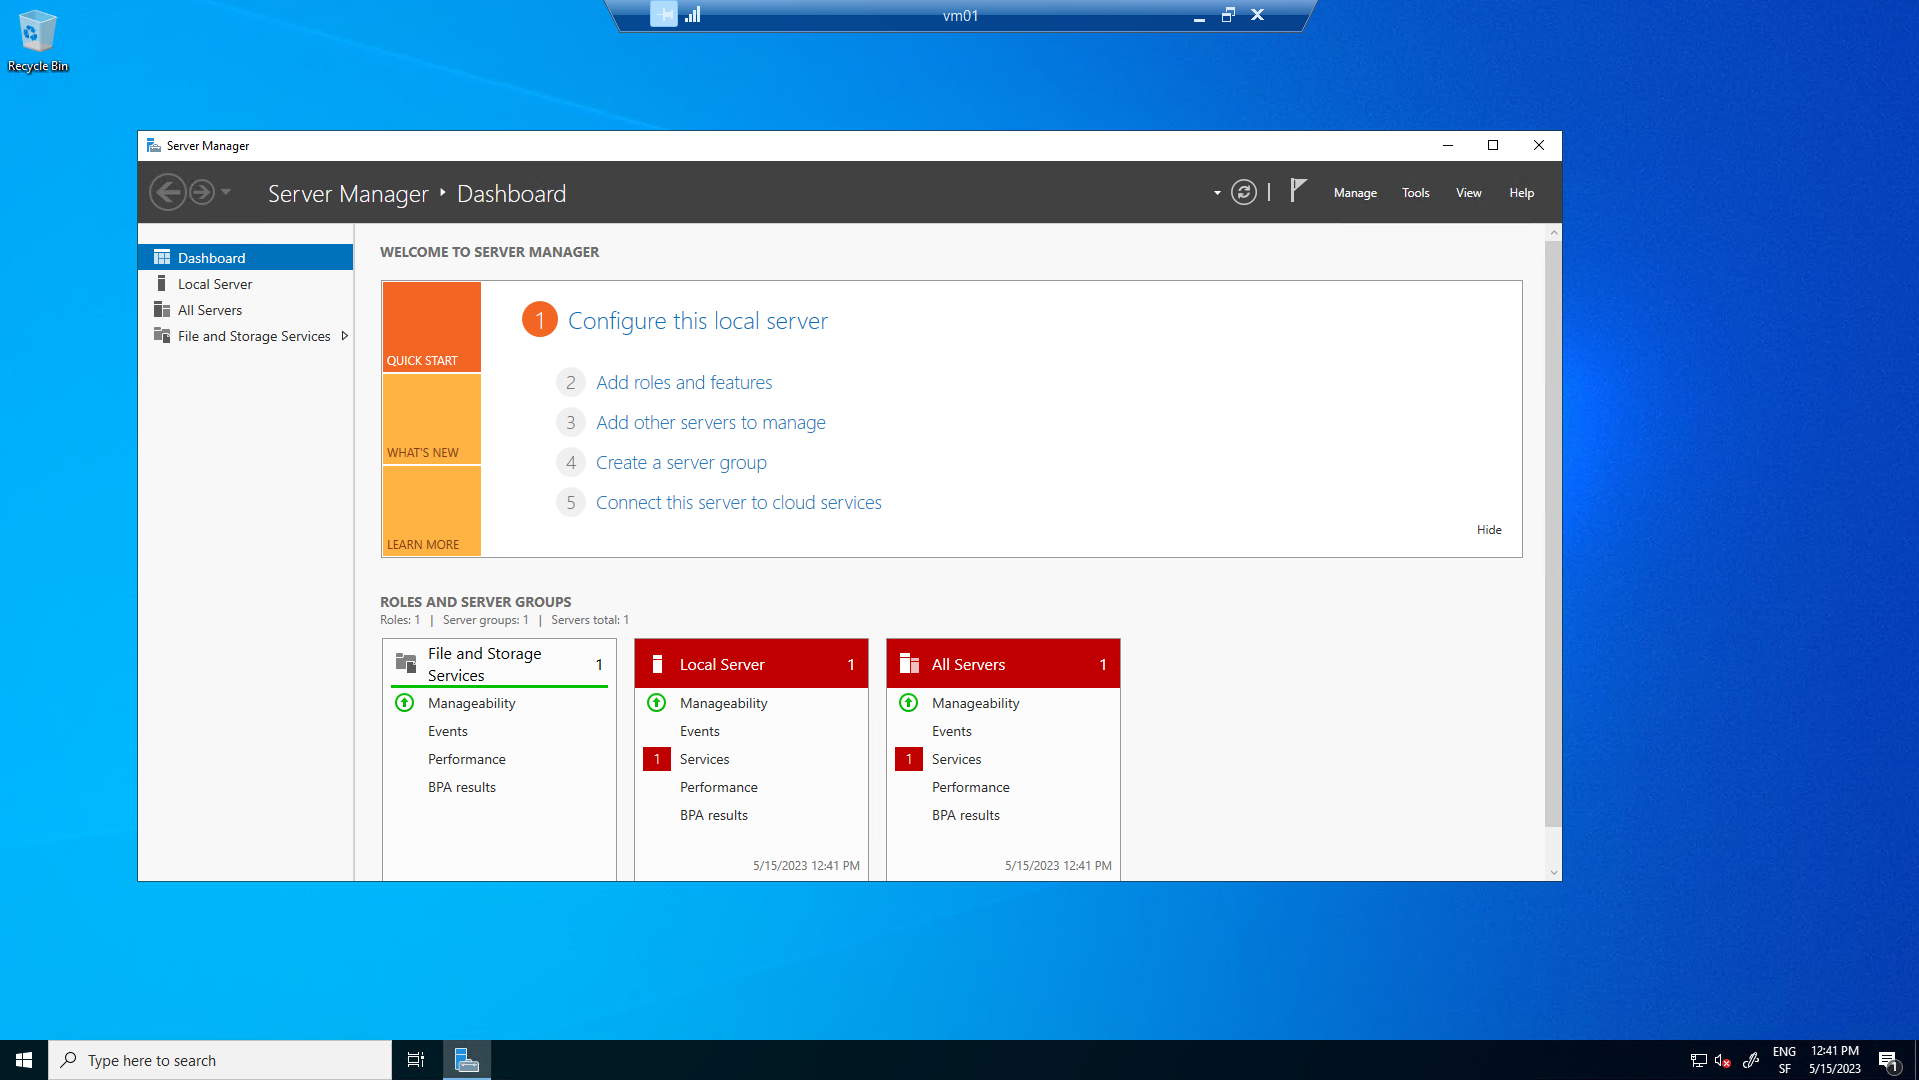Click the orange step 1 circle
Viewport: 1919px width, 1080px height.
coord(540,320)
